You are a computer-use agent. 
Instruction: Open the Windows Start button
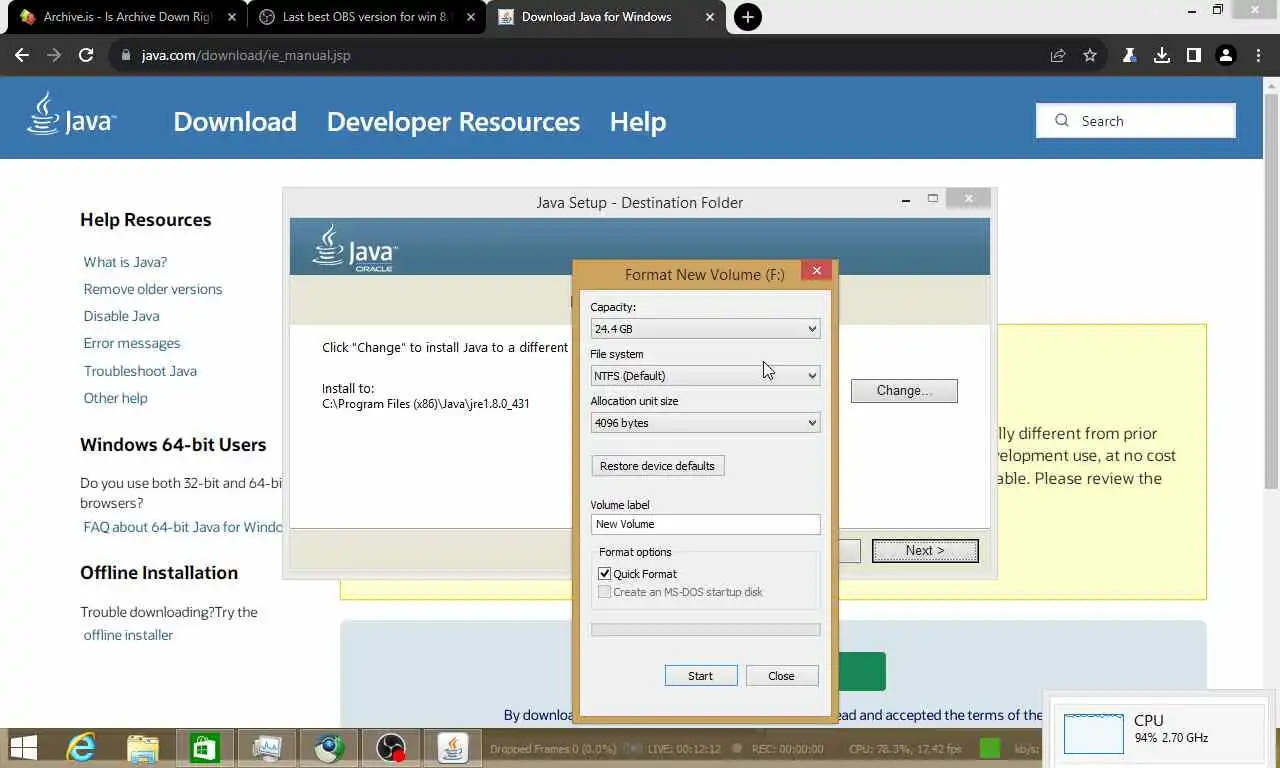tap(24, 748)
